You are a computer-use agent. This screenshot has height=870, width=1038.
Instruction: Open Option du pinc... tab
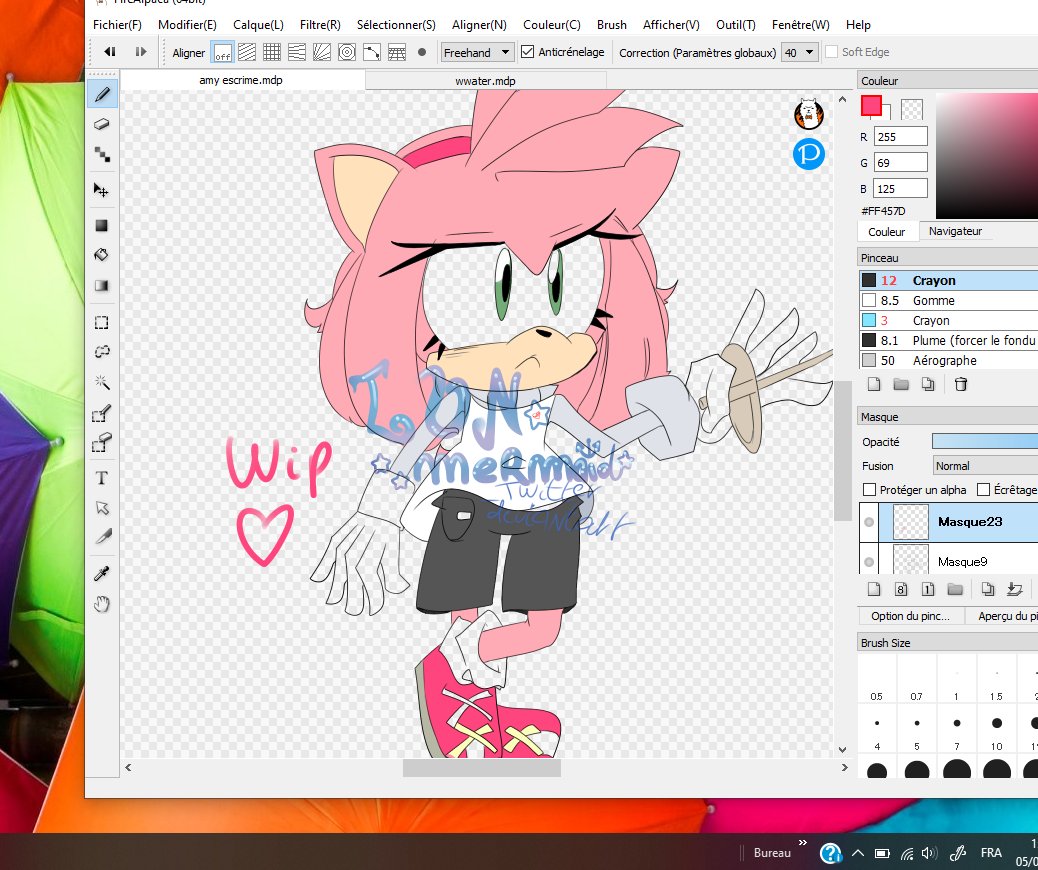910,616
